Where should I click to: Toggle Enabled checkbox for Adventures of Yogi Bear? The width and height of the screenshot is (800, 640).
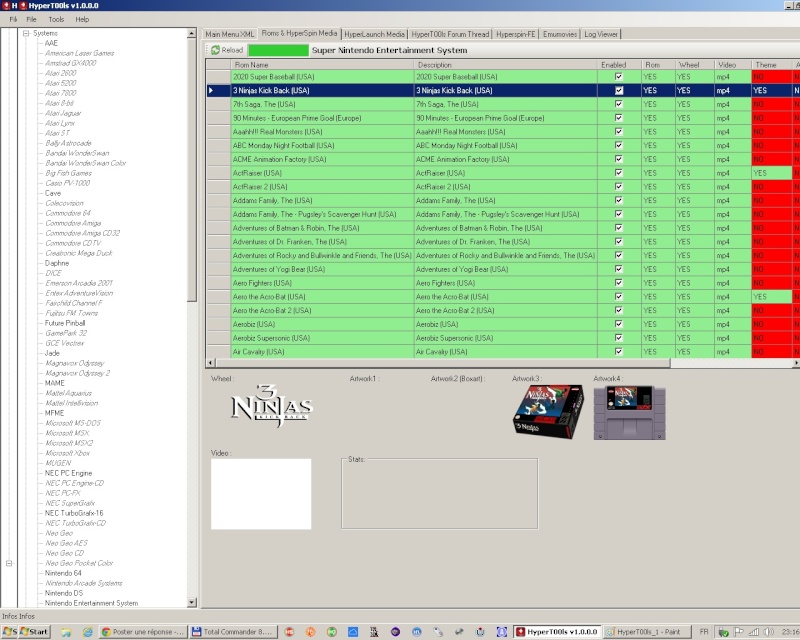click(x=619, y=269)
